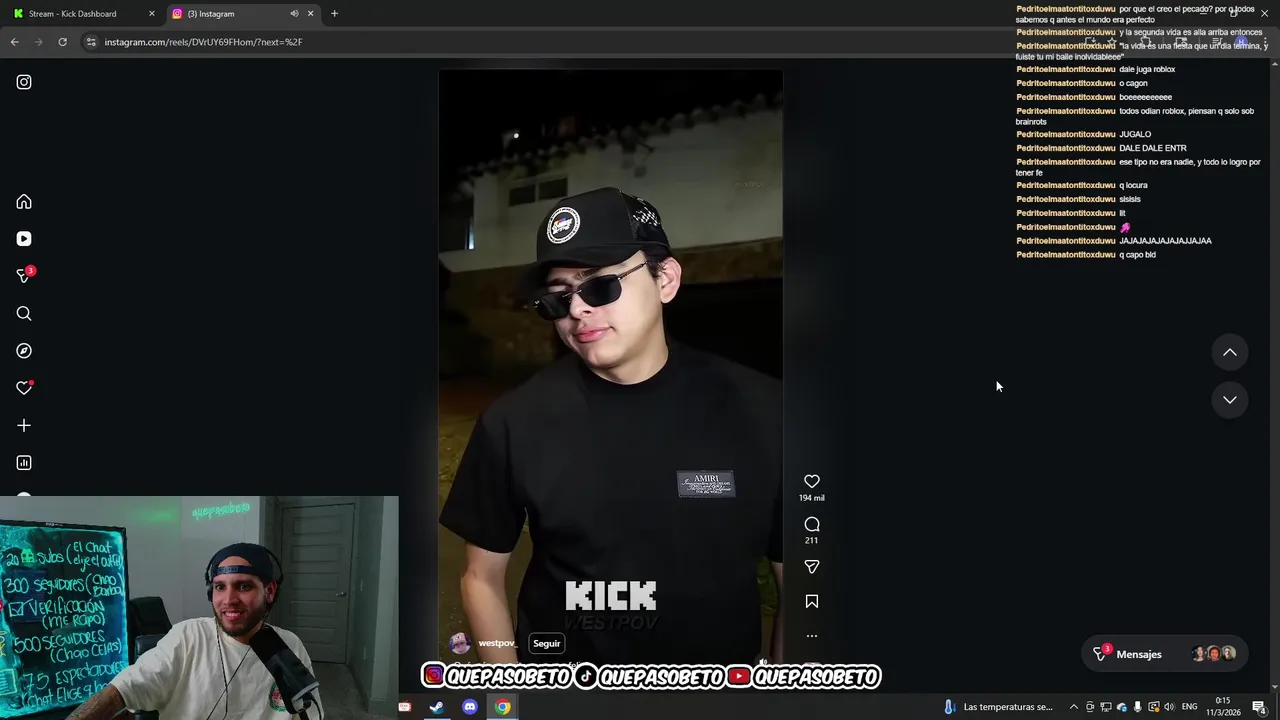This screenshot has height=720, width=1280.
Task: Mute audio on the Instagram tab
Action: pyautogui.click(x=294, y=14)
